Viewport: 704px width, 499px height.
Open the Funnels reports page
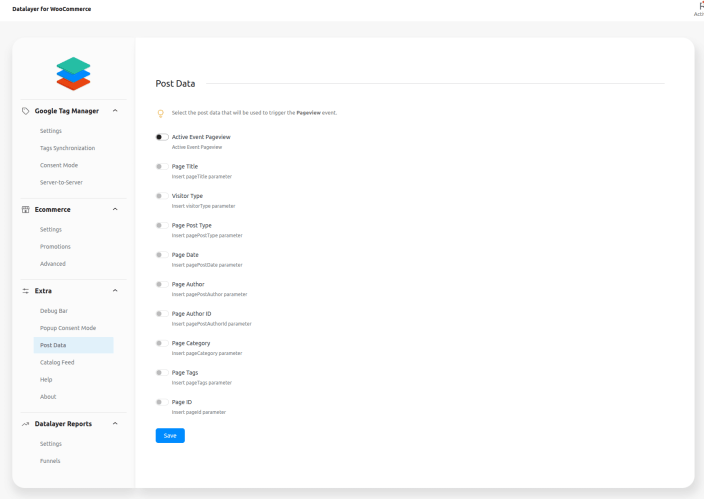[x=50, y=460]
